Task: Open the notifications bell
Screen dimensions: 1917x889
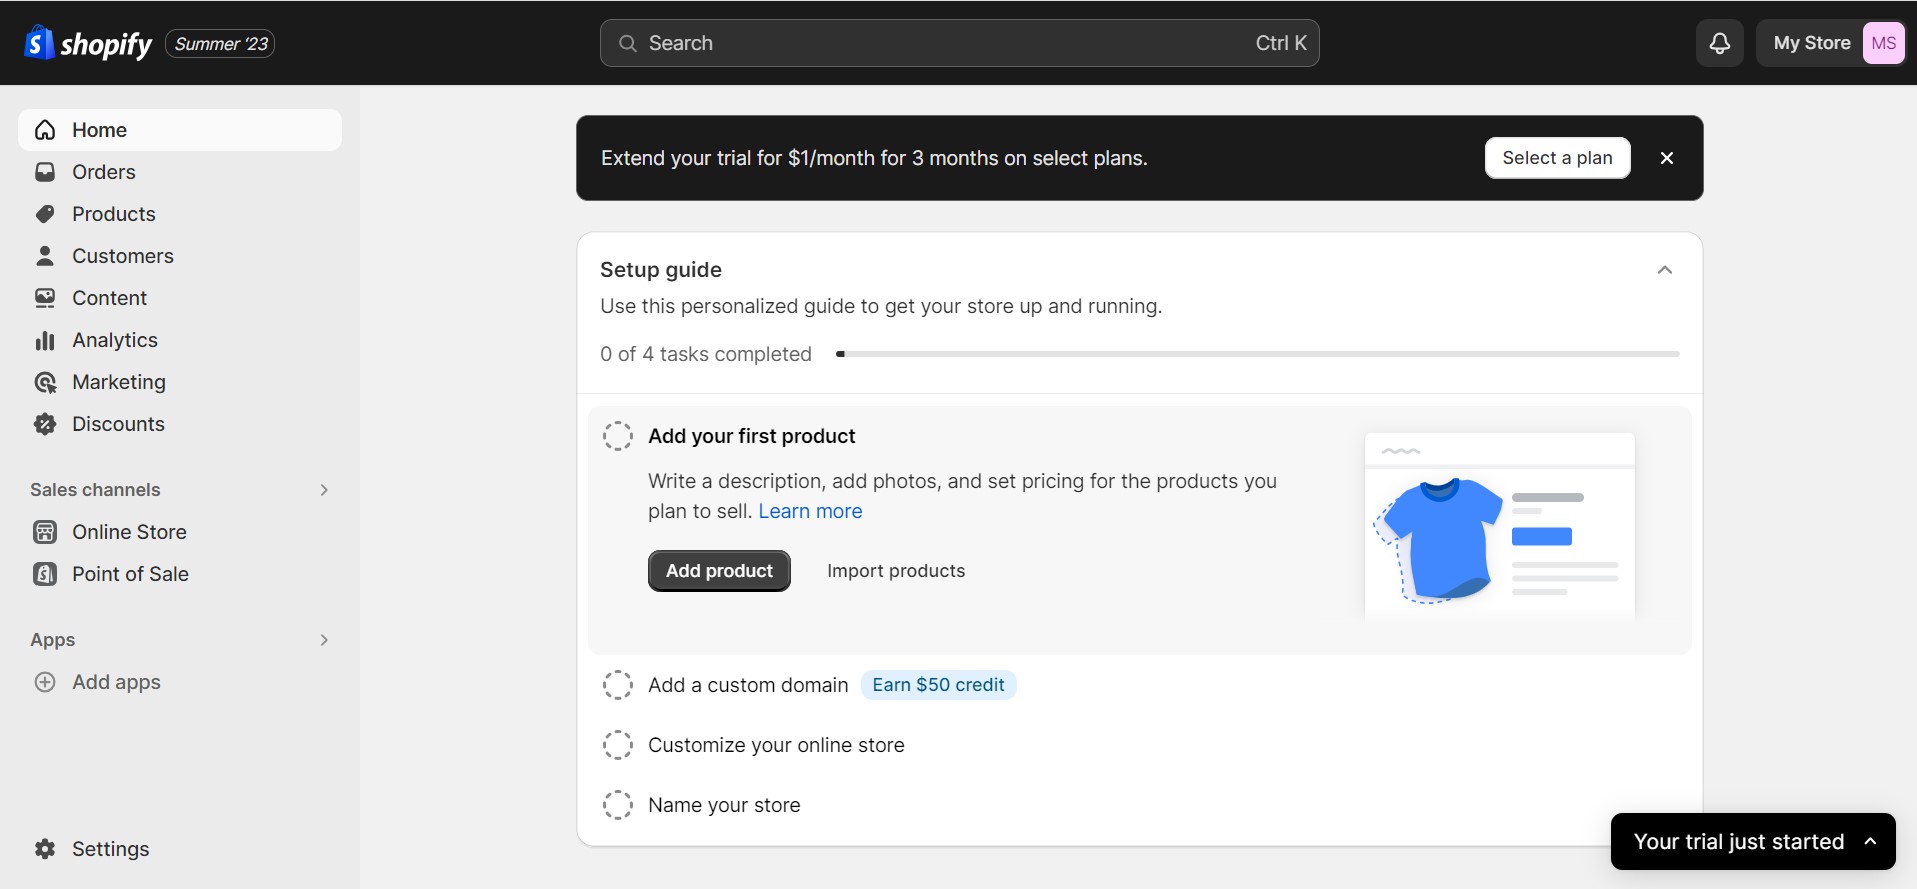Action: (x=1720, y=43)
